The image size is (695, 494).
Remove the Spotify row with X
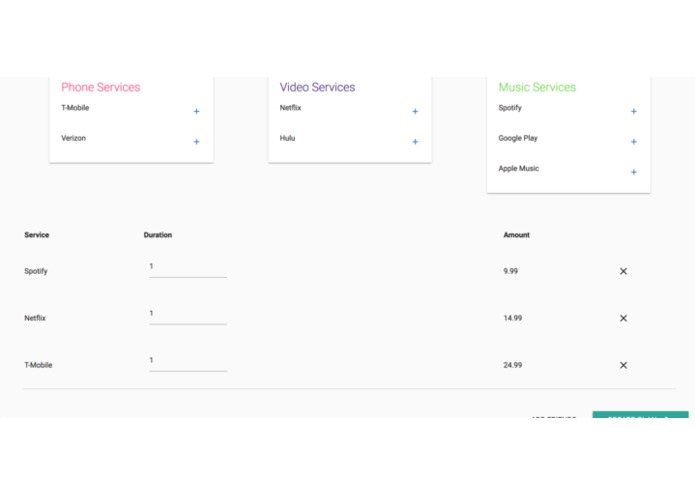point(623,271)
